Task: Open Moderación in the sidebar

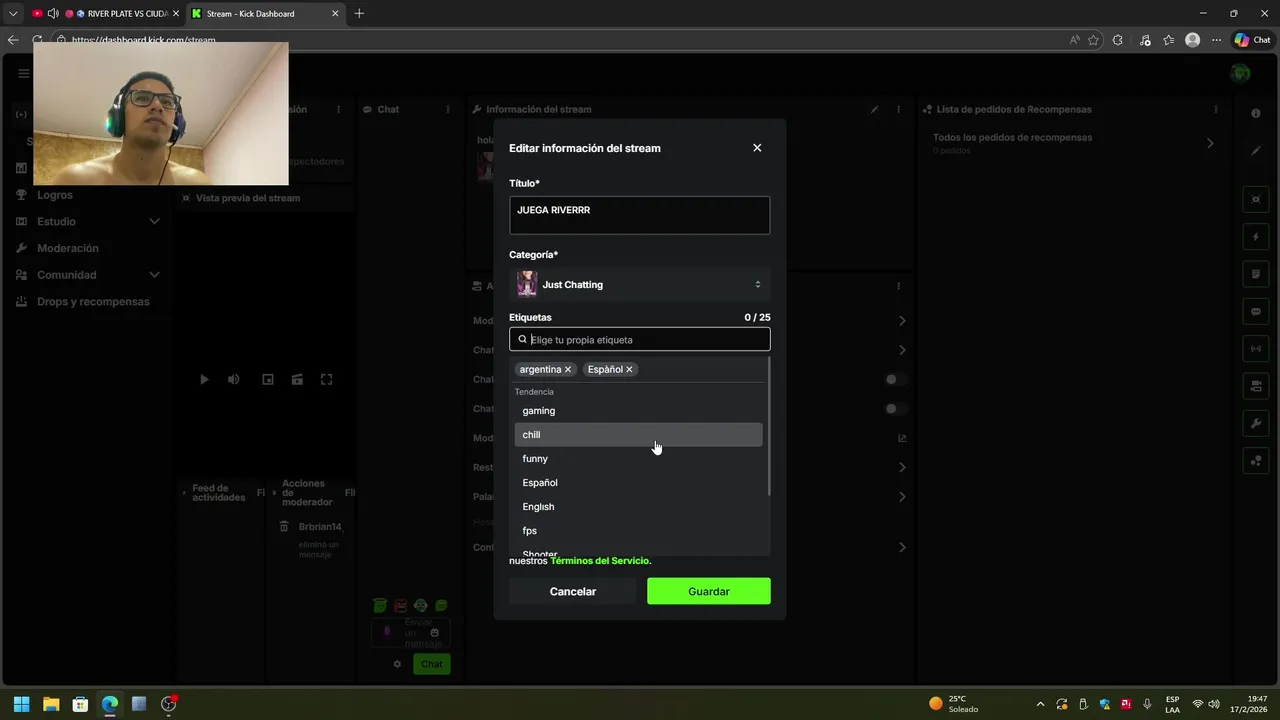Action: (68, 248)
